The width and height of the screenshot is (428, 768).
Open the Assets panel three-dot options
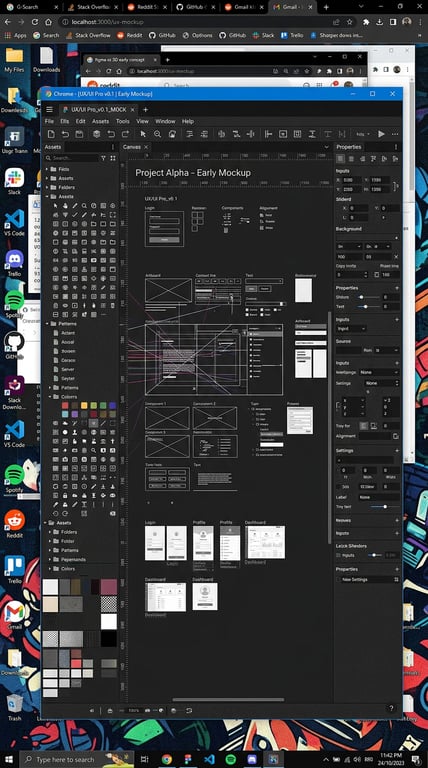(x=113, y=147)
